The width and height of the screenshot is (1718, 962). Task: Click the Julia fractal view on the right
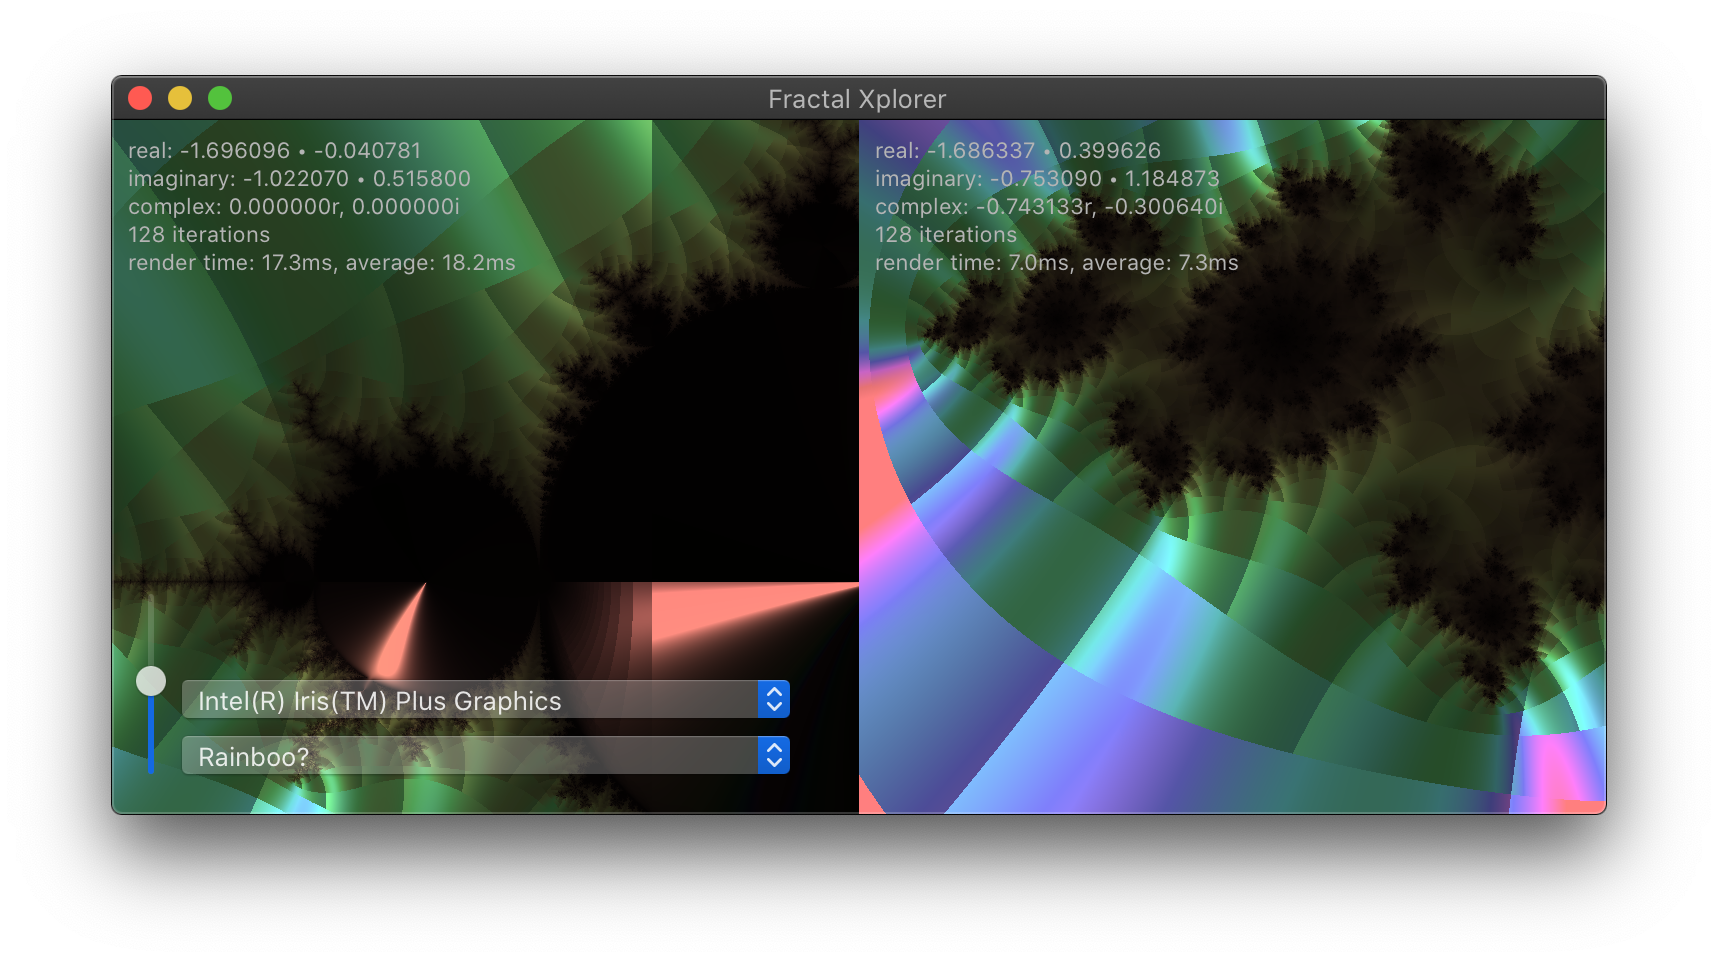pyautogui.click(x=1232, y=467)
